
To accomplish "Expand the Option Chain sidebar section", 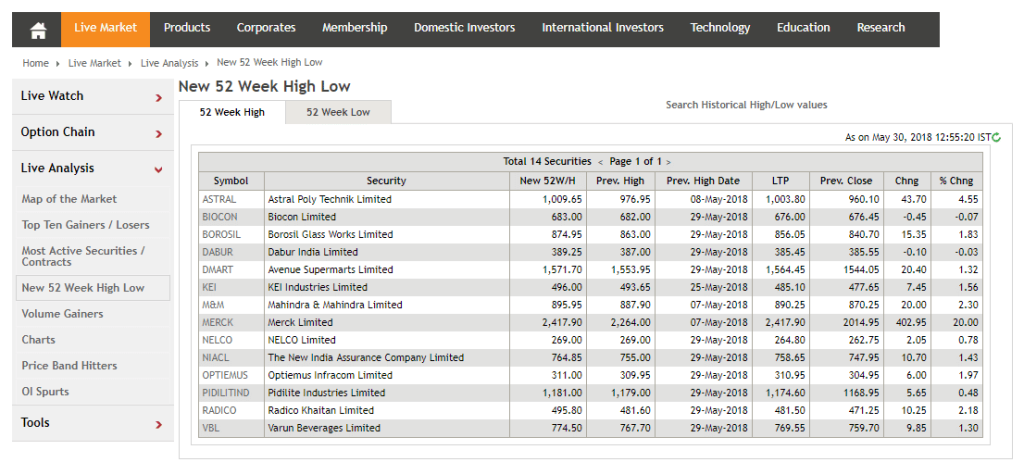I will (x=93, y=132).
